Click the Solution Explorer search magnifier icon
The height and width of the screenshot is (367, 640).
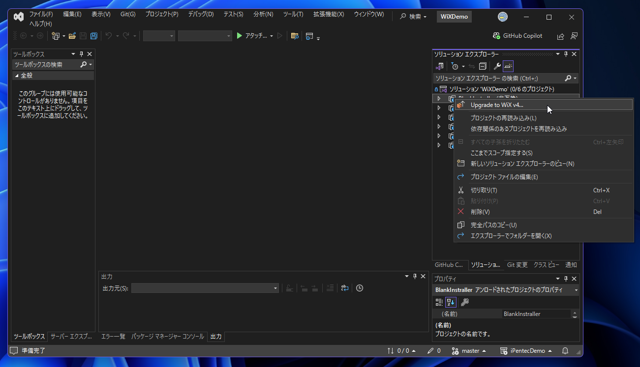coord(568,78)
